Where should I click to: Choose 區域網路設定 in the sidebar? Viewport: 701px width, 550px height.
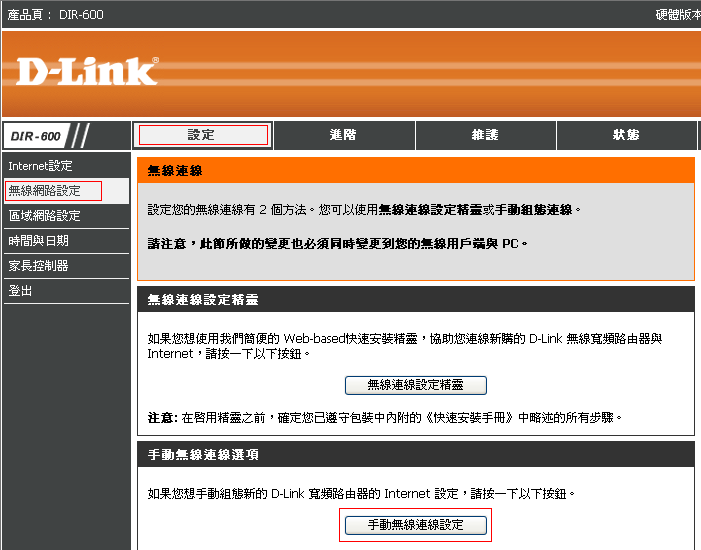click(66, 216)
